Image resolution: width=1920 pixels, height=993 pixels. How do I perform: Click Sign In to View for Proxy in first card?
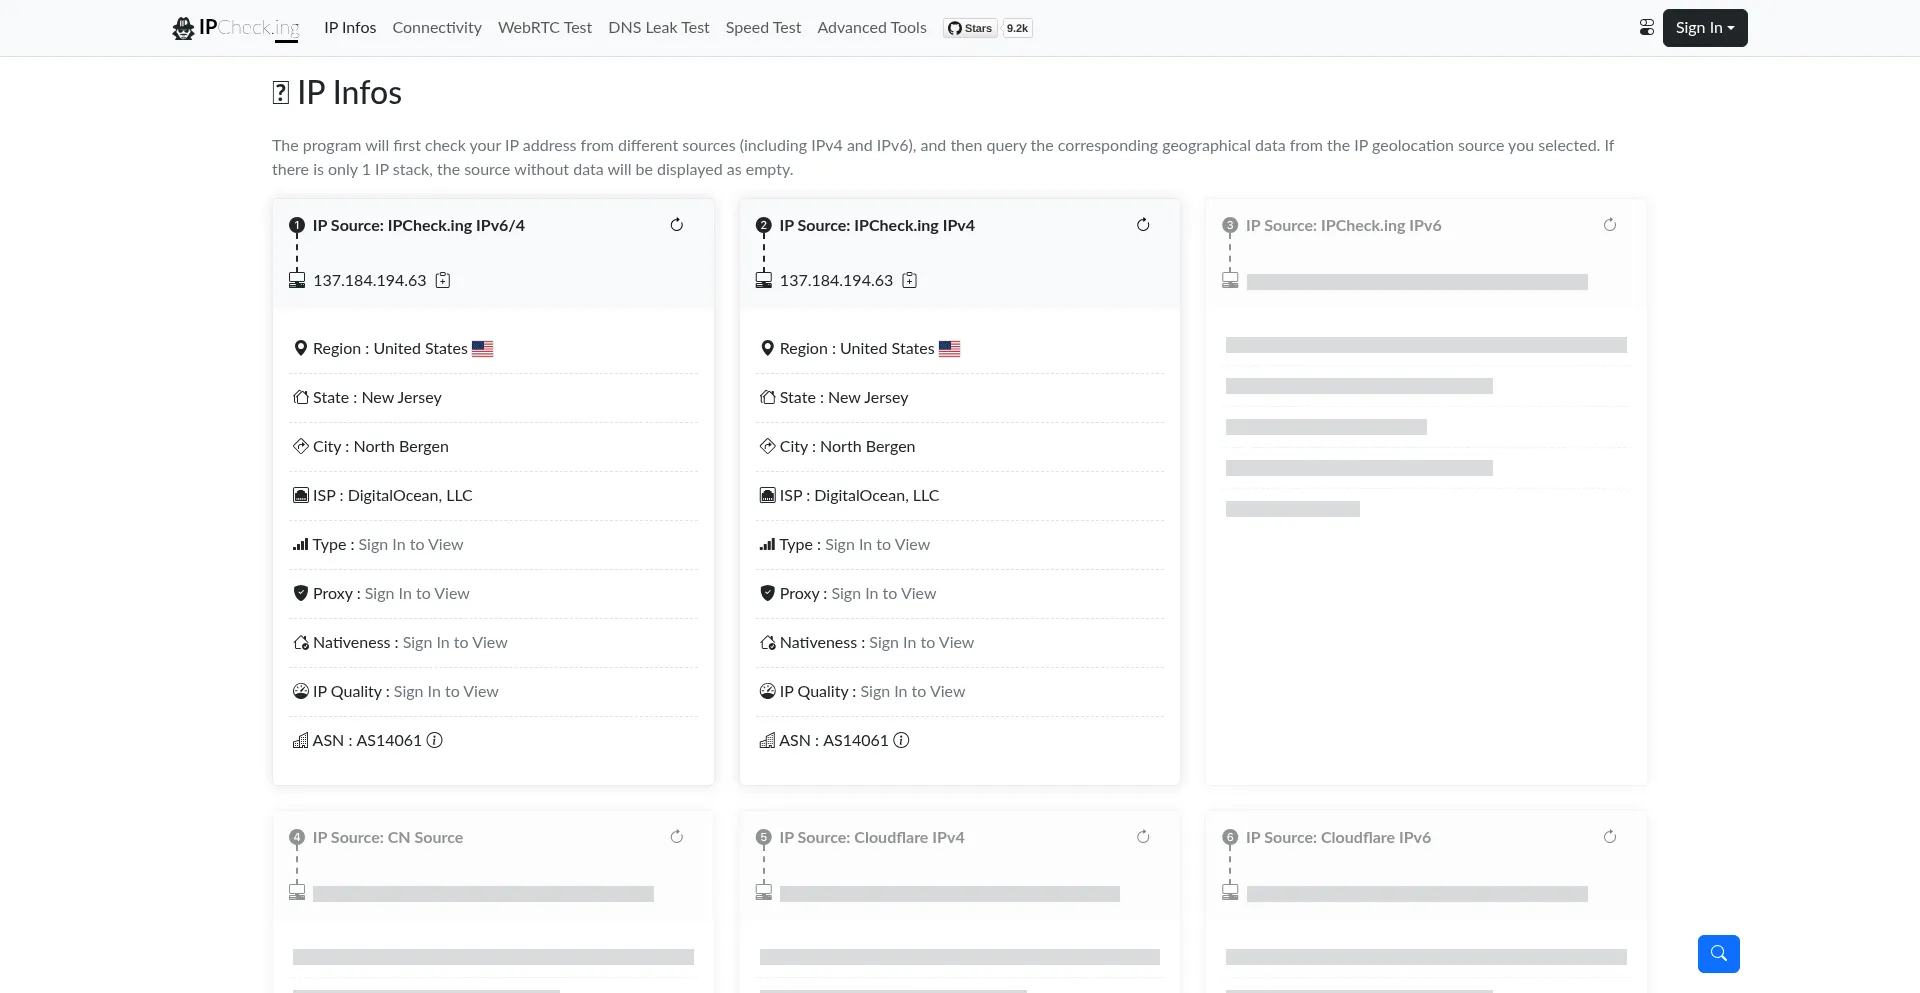417,594
